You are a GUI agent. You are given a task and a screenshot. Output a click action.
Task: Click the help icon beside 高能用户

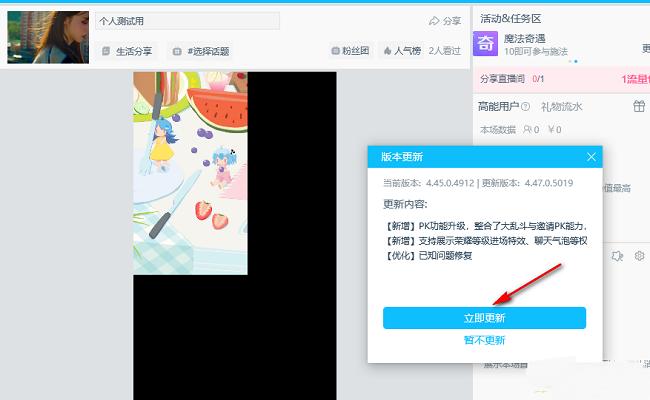[529, 107]
